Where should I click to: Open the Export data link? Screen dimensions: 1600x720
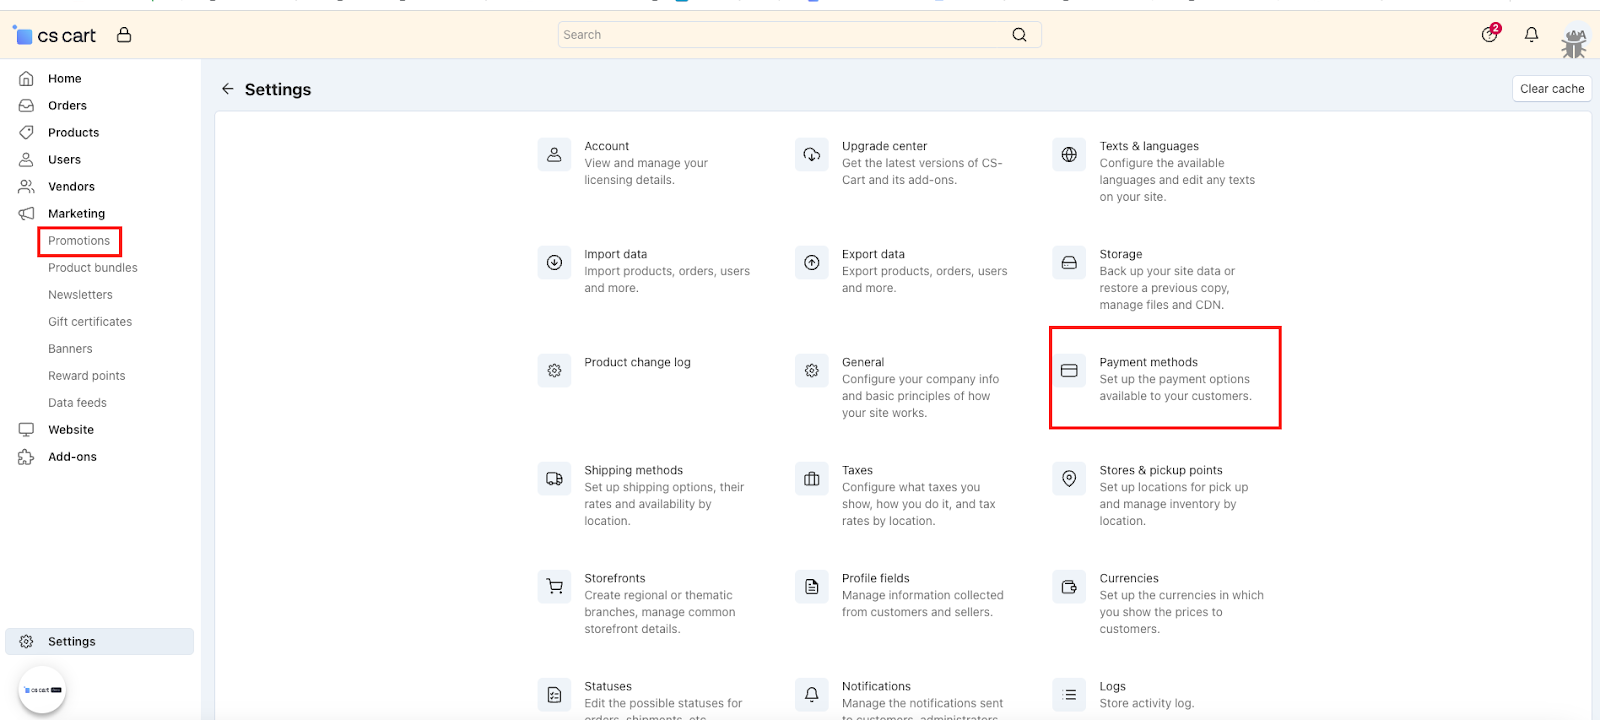tap(873, 254)
